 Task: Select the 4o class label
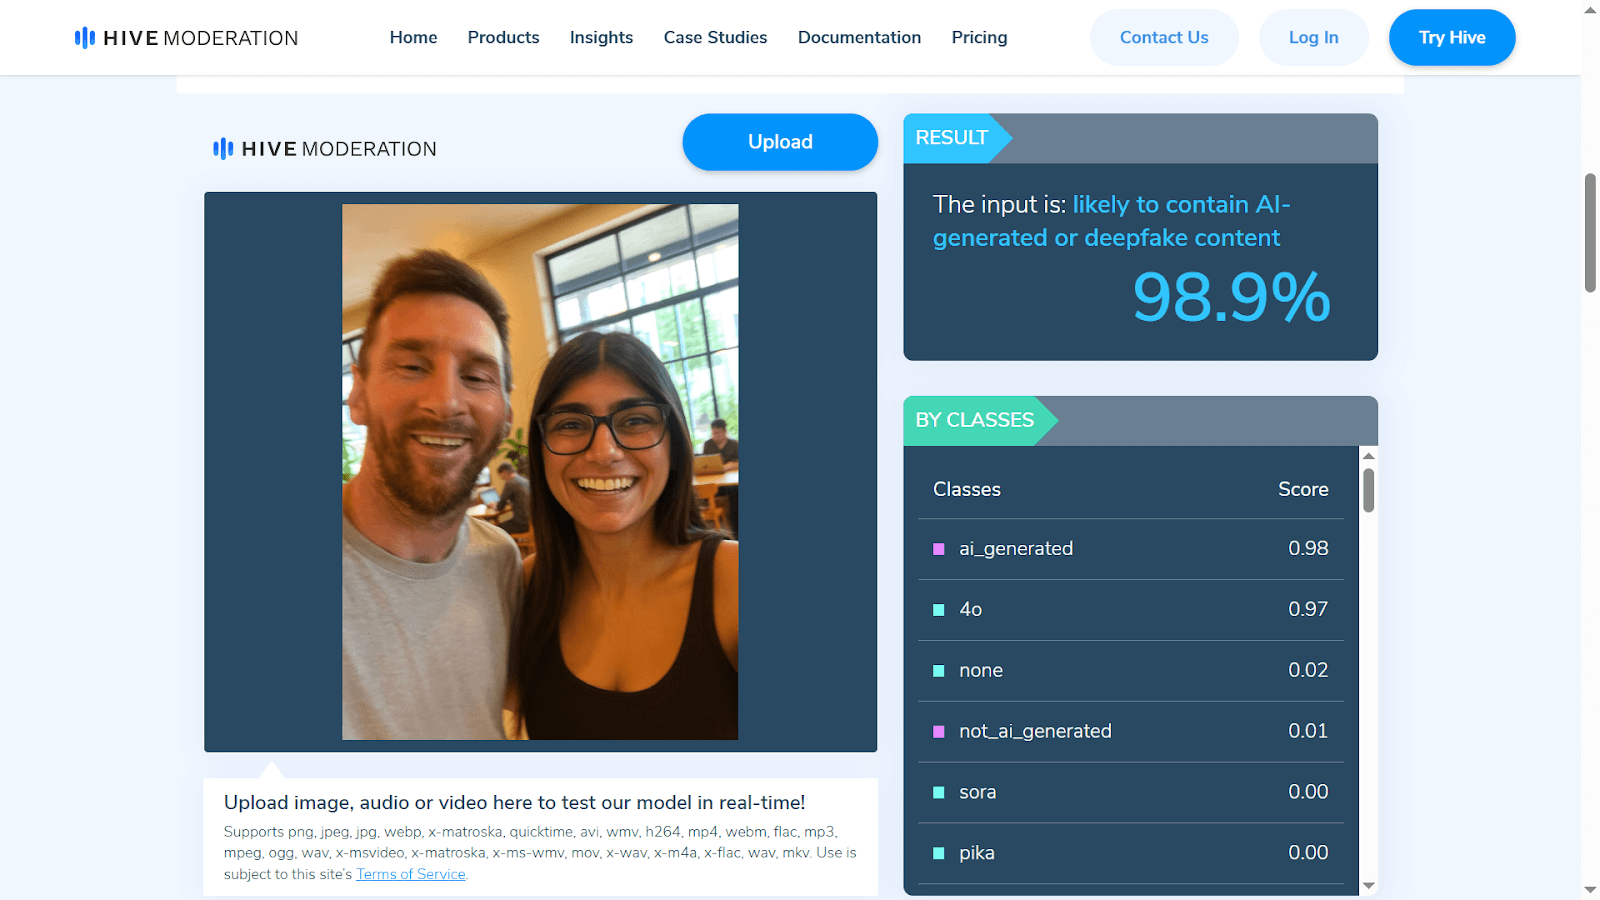coord(970,609)
